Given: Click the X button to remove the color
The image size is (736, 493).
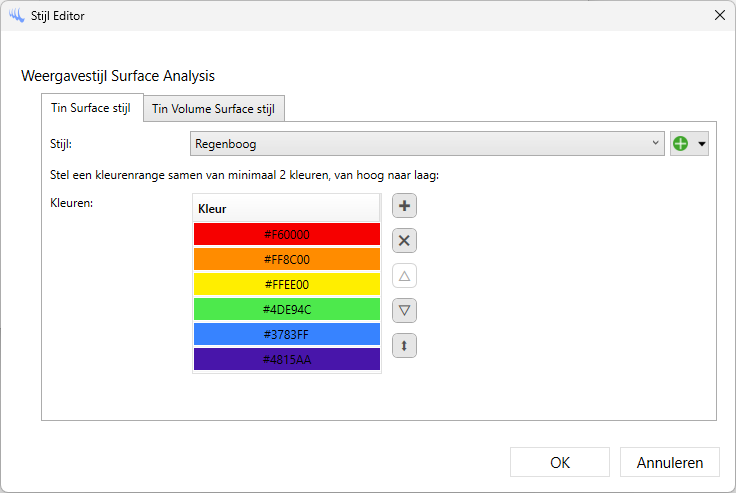Looking at the screenshot, I should [404, 241].
